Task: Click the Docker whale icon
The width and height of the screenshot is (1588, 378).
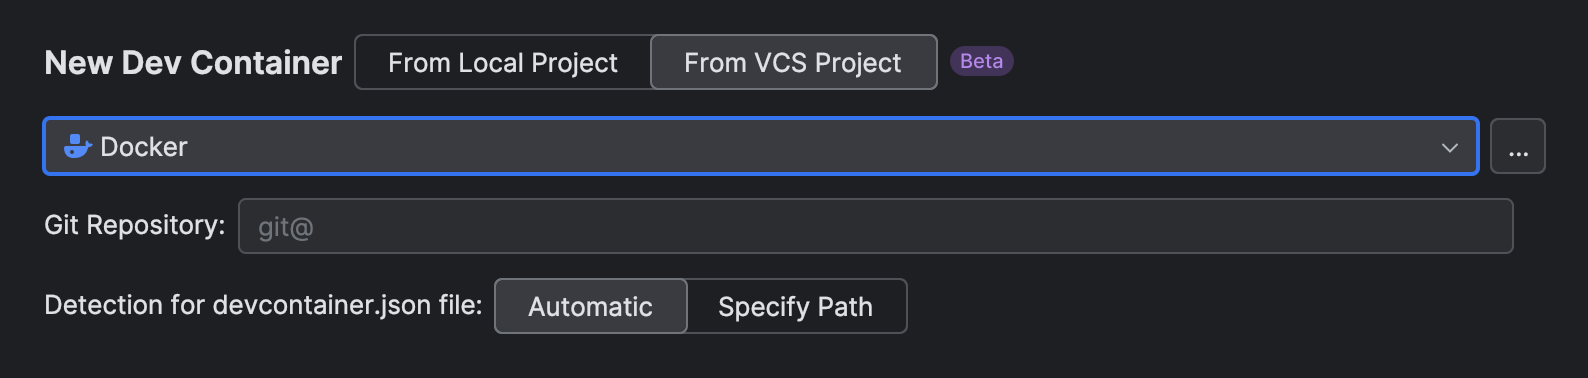Action: 77,146
